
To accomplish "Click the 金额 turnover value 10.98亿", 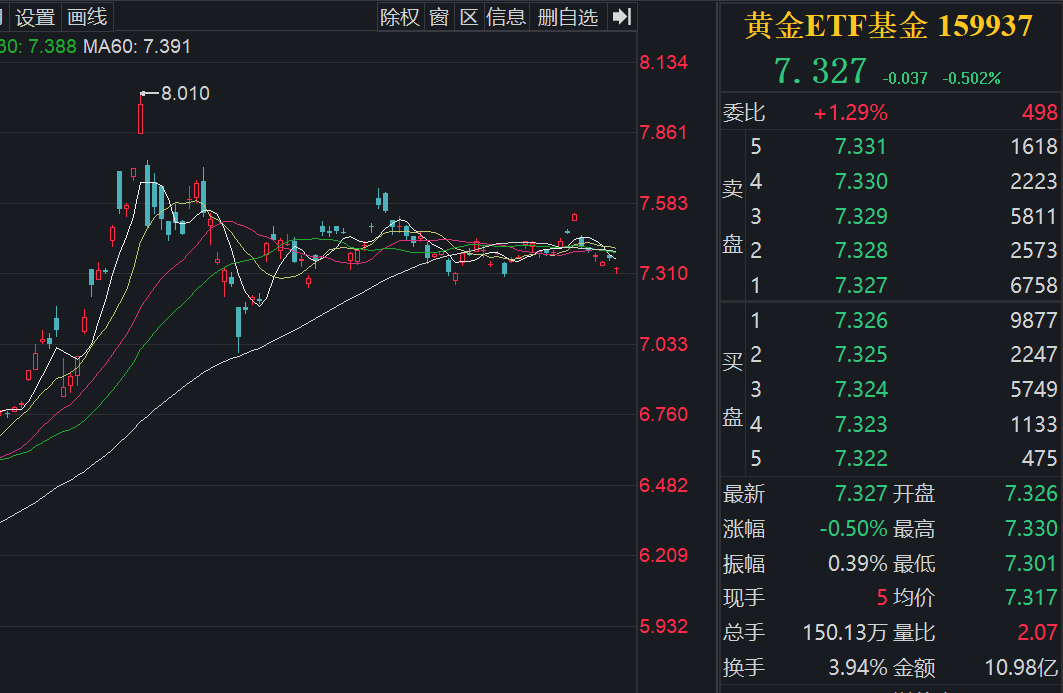I will pos(1022,668).
